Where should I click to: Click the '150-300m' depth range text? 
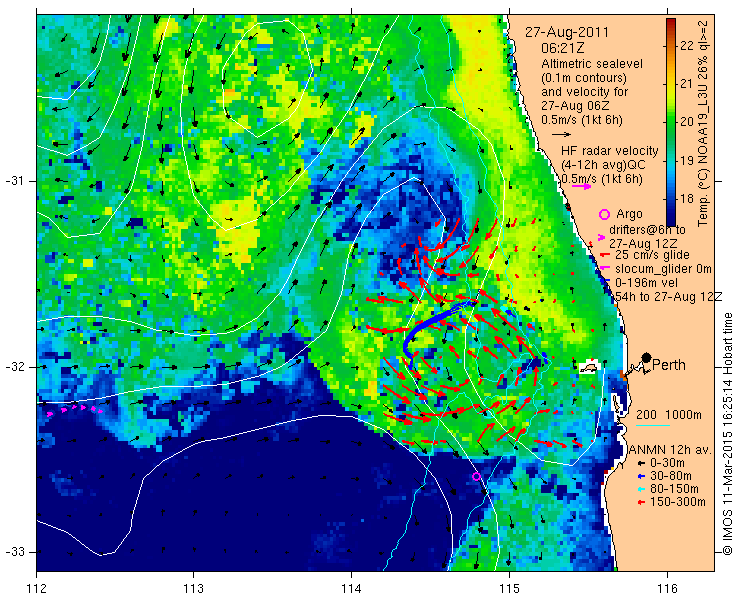tap(678, 502)
